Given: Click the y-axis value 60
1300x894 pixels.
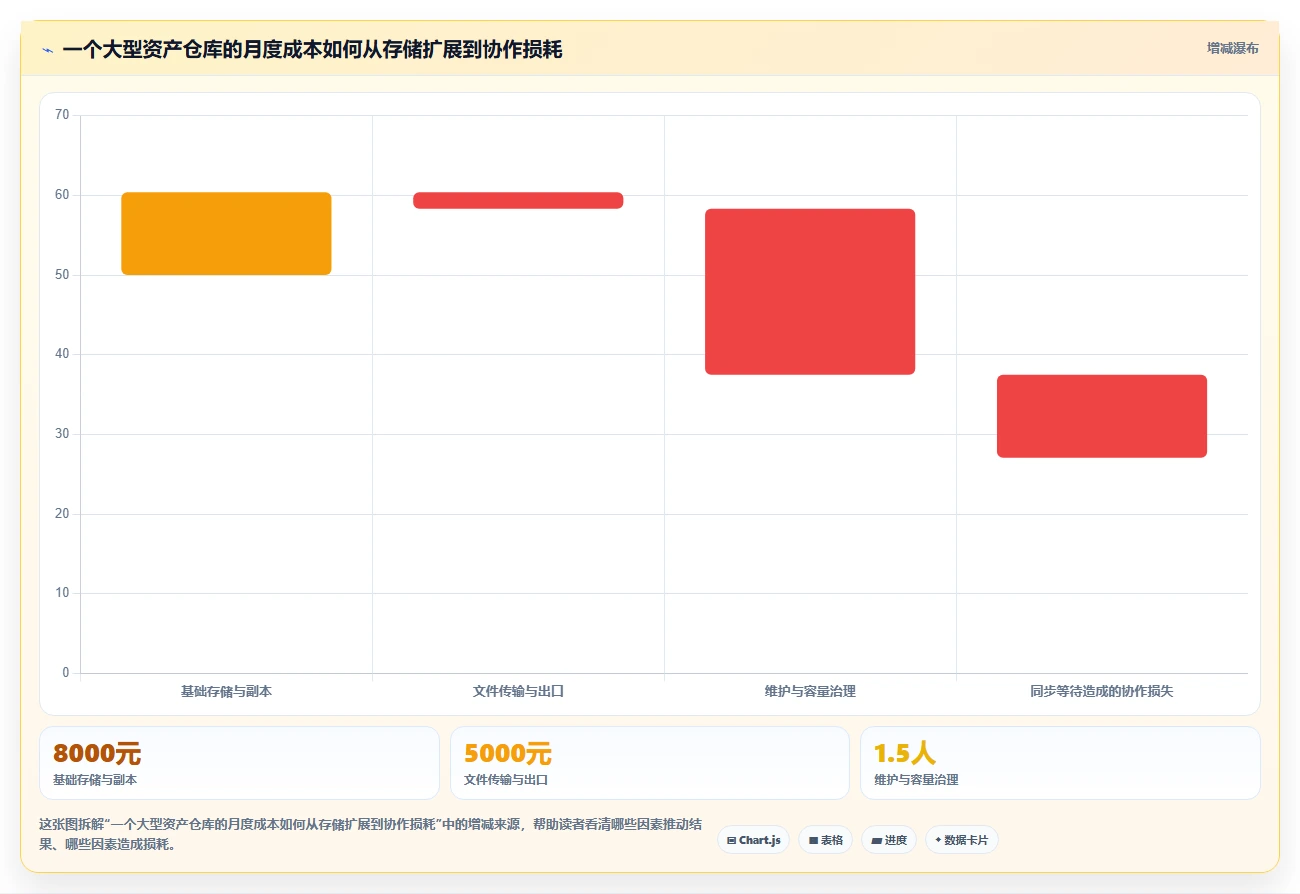Looking at the screenshot, I should (62, 195).
